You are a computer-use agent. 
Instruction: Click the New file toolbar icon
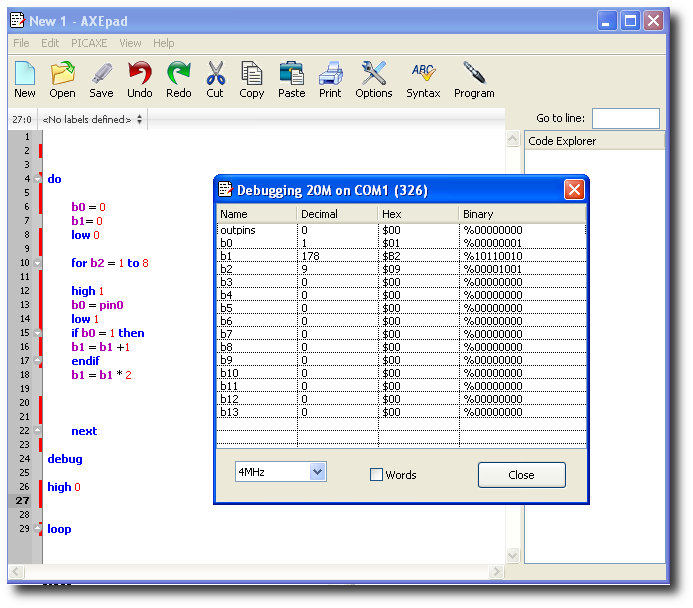(25, 79)
